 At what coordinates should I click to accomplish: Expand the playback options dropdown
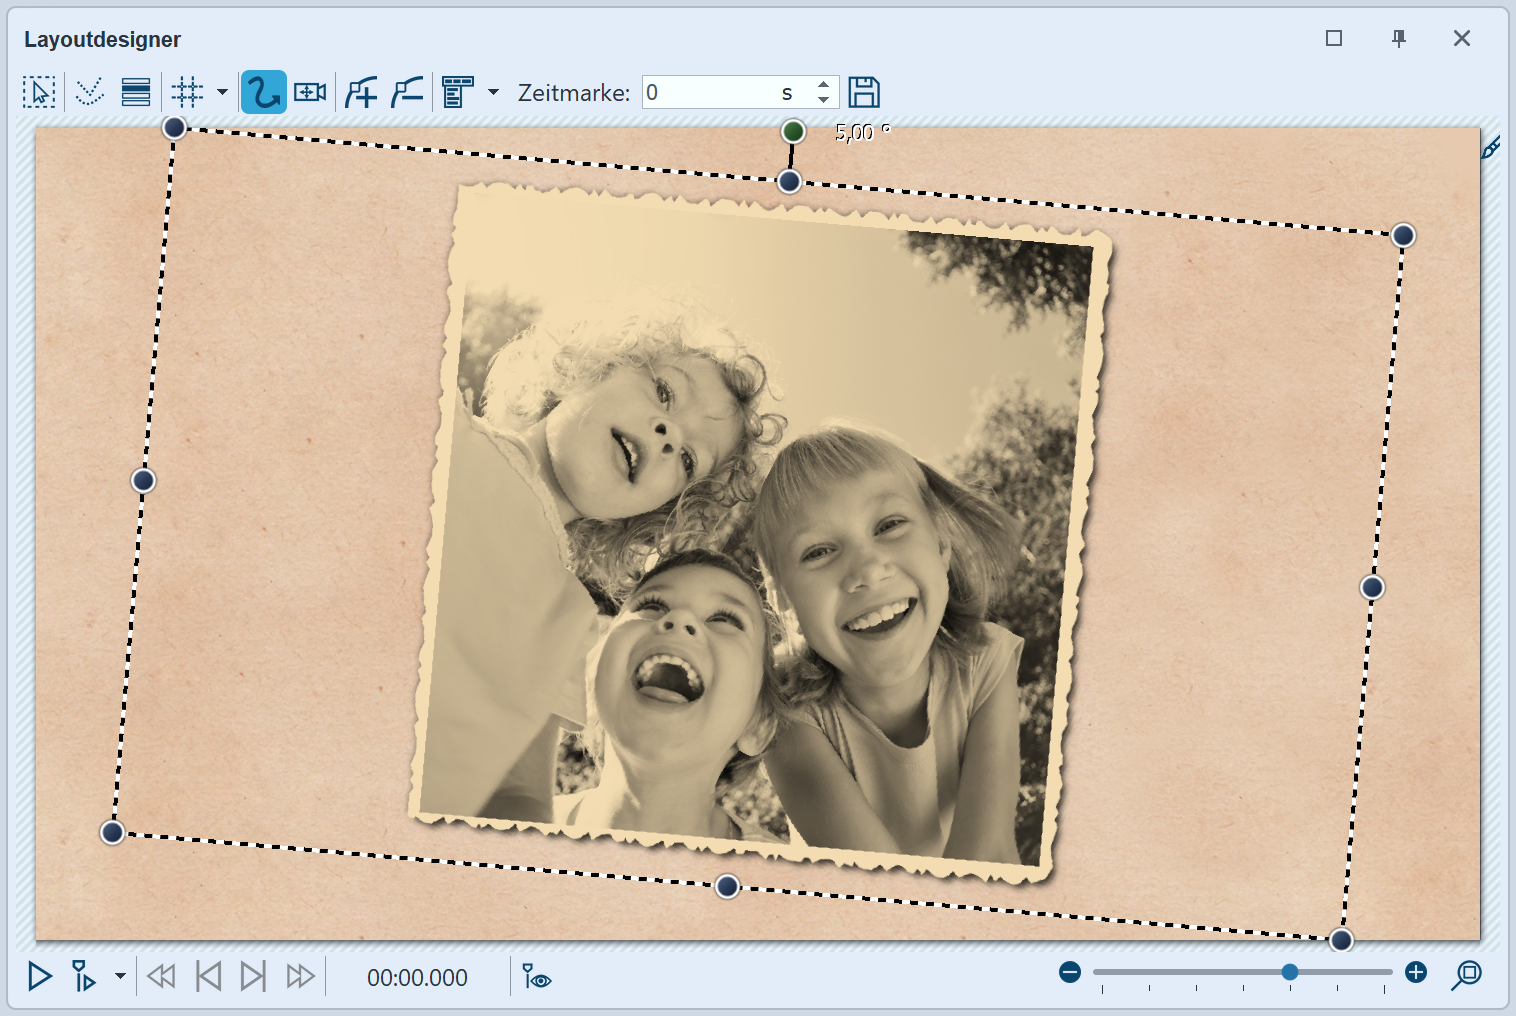[x=118, y=977]
